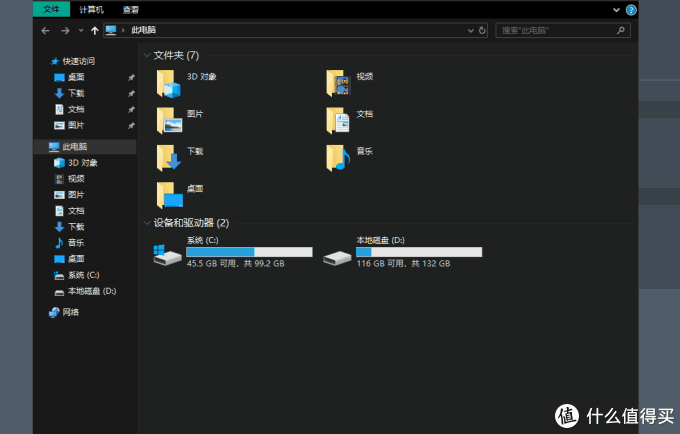Refresh the current folder view

coord(482,30)
